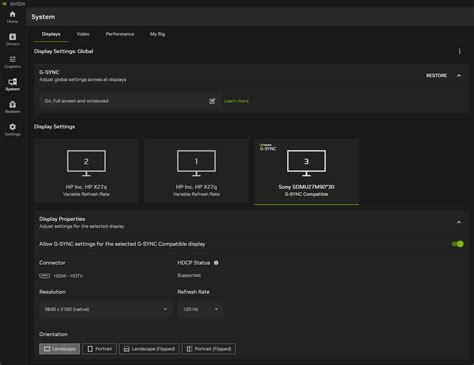
Task: Toggle Allow G-SYNC for selected display
Action: point(458,244)
